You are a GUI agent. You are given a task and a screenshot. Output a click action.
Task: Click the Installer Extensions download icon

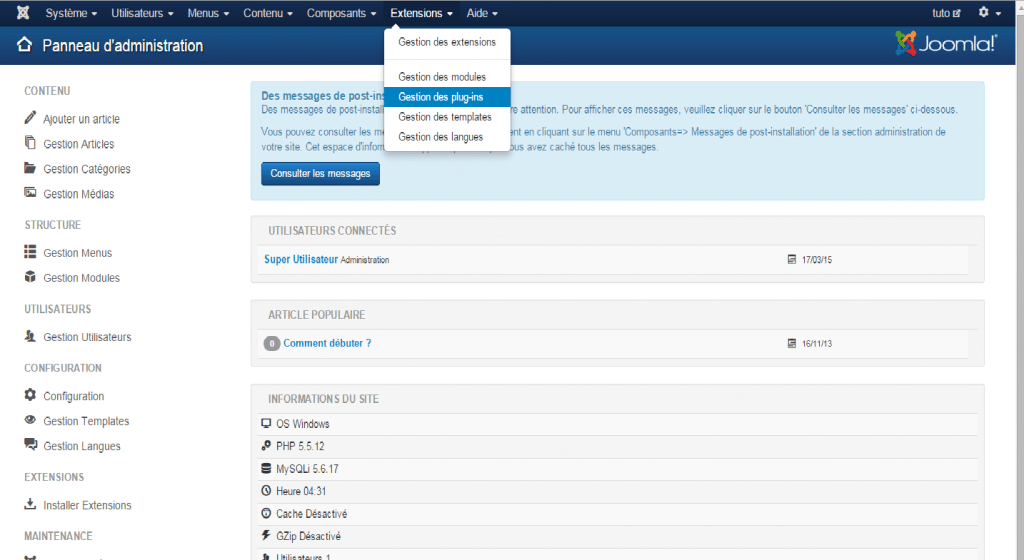click(x=30, y=505)
